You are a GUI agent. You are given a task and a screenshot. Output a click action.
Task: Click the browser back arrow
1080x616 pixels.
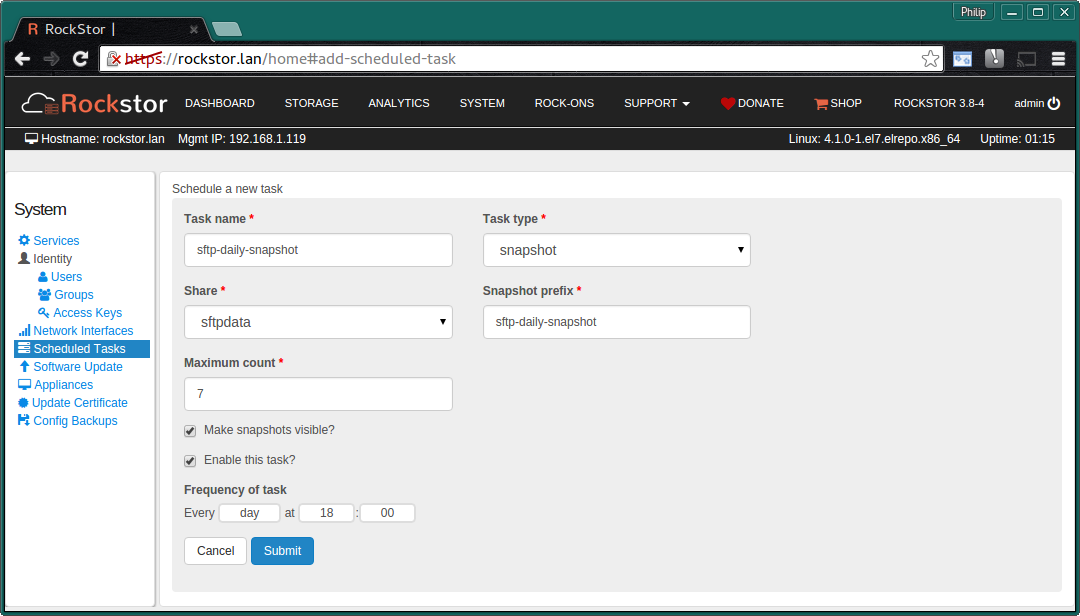23,59
